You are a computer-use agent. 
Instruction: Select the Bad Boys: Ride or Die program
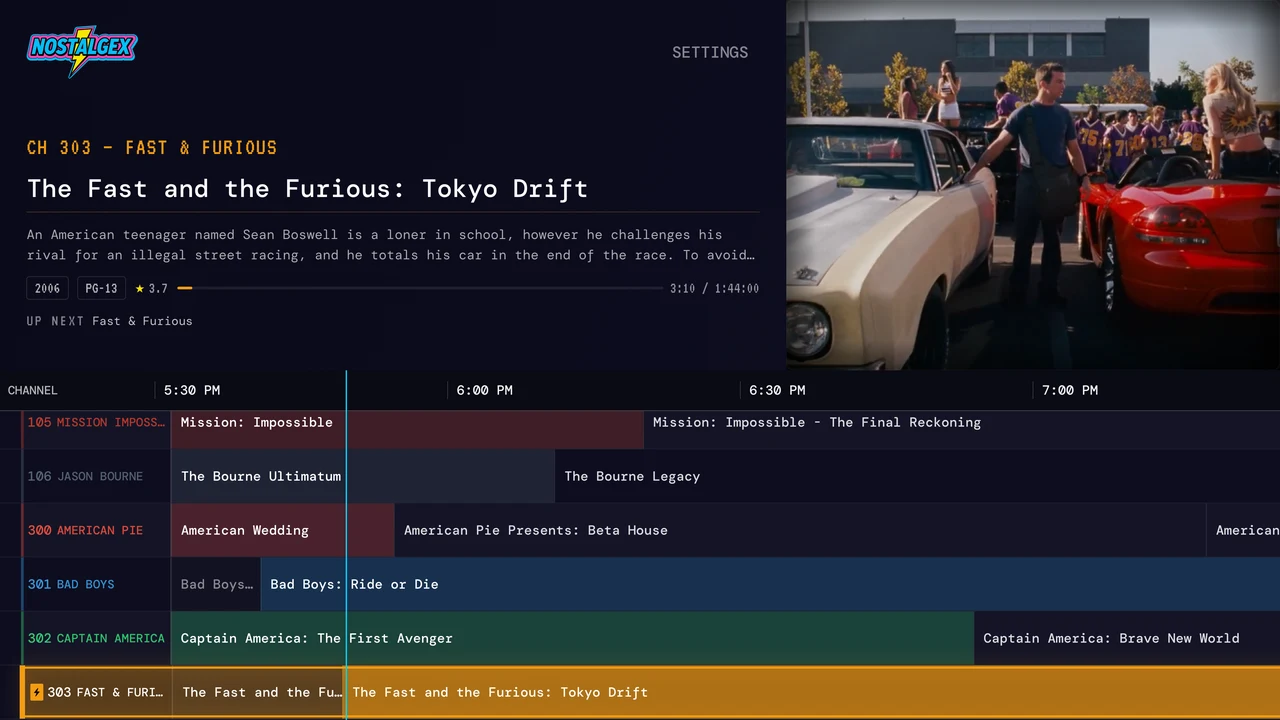[x=770, y=584]
